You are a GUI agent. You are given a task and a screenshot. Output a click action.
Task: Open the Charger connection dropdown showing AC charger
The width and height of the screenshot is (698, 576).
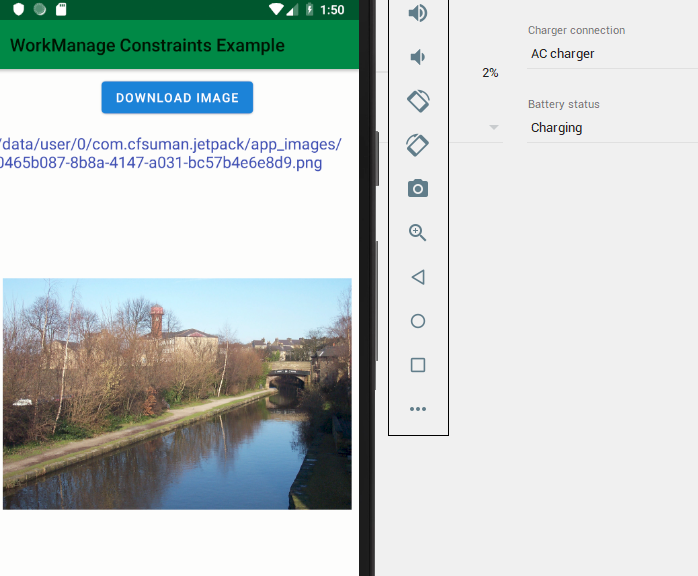click(612, 54)
